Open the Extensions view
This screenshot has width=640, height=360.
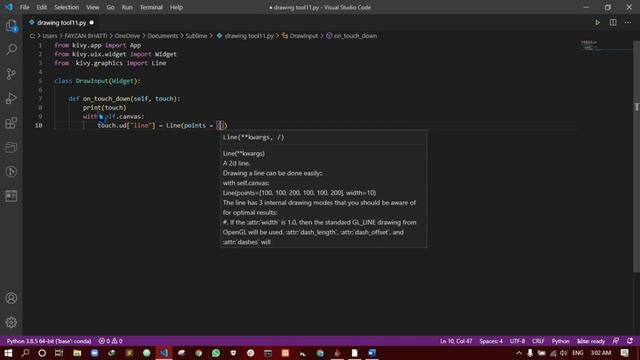pyautogui.click(x=11, y=123)
